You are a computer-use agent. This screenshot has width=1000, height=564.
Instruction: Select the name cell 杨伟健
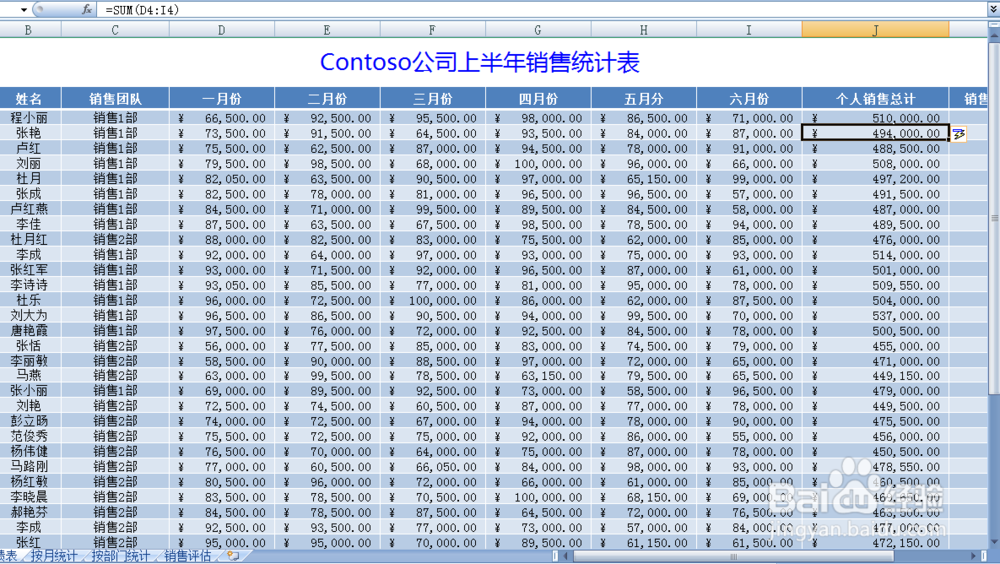click(28, 452)
